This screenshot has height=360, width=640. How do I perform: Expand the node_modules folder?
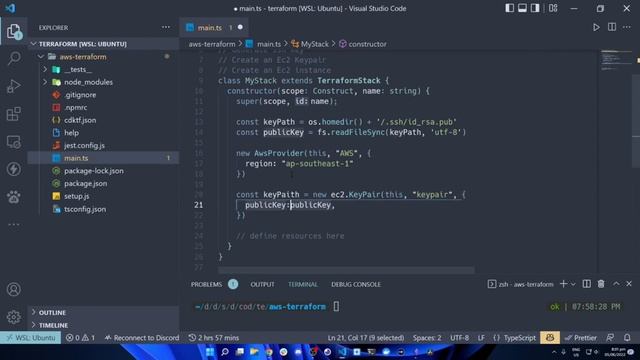(x=104, y=82)
